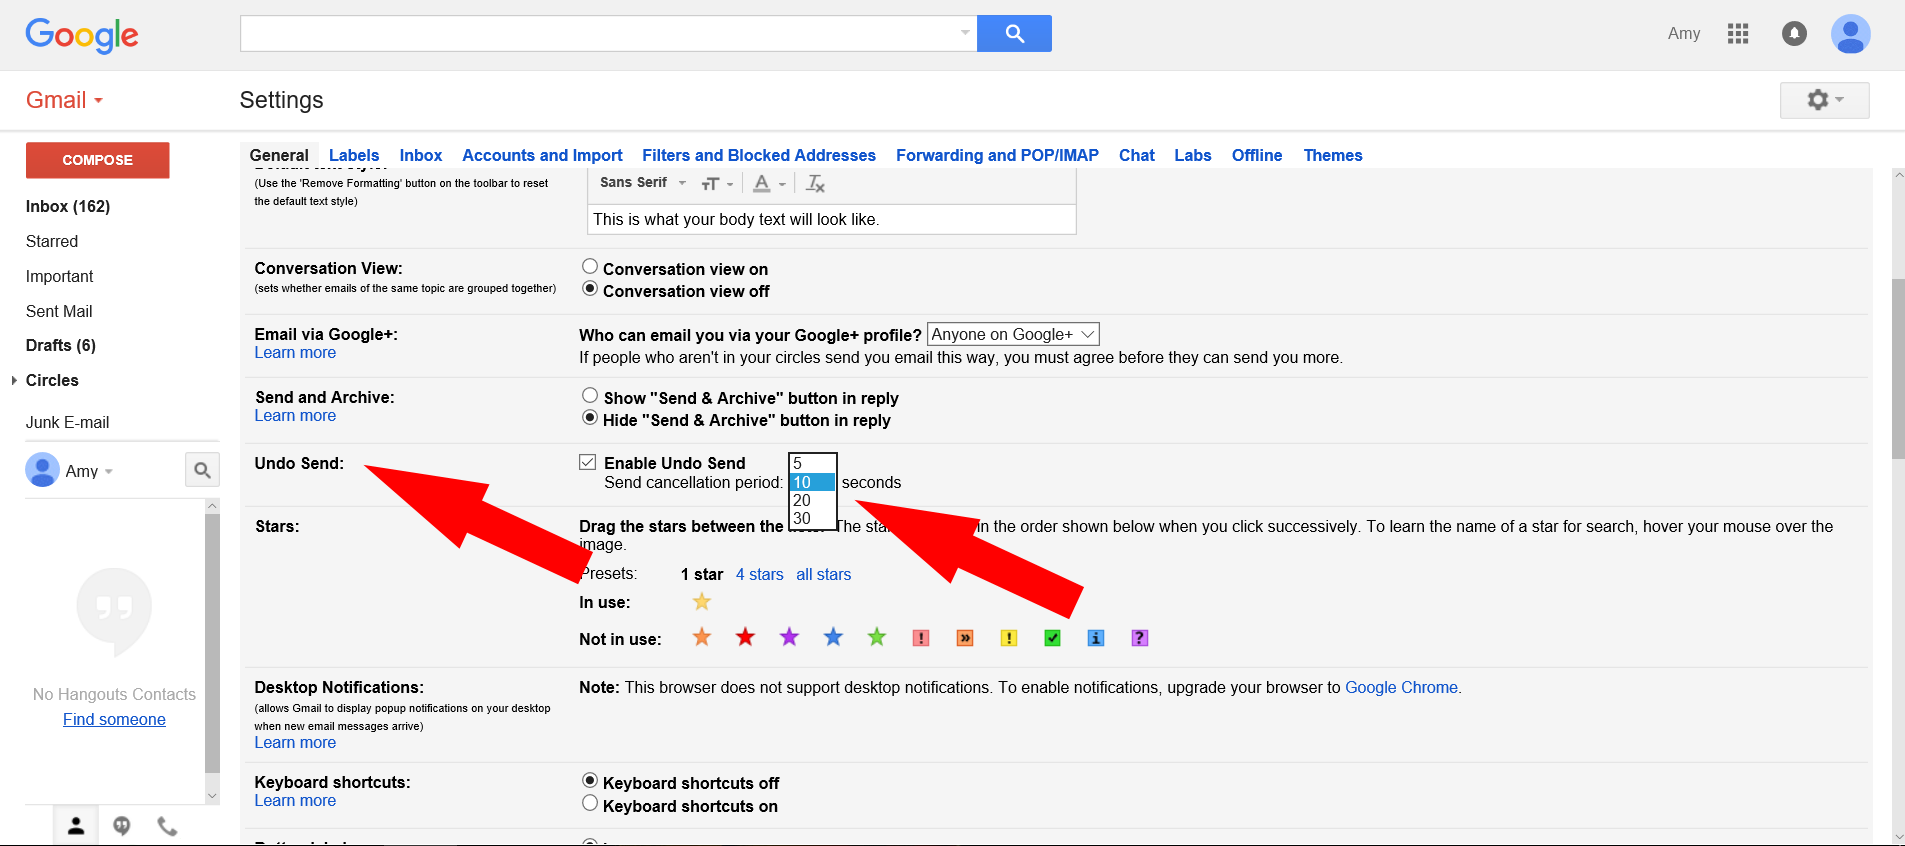Expand the Circles label
Image resolution: width=1905 pixels, height=846 pixels.
(14, 380)
